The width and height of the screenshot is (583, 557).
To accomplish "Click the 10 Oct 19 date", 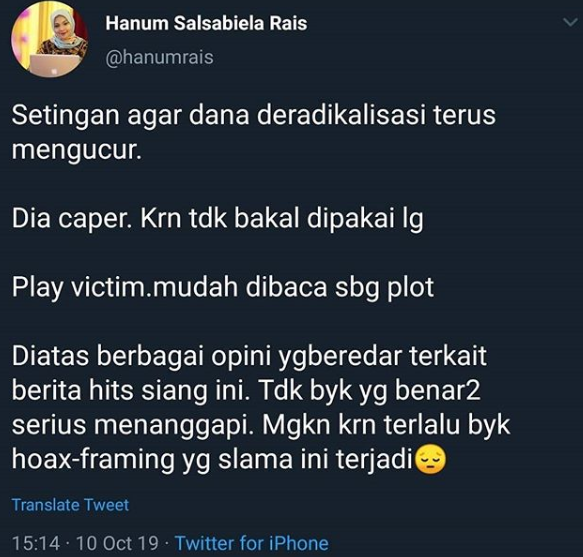I will point(117,543).
